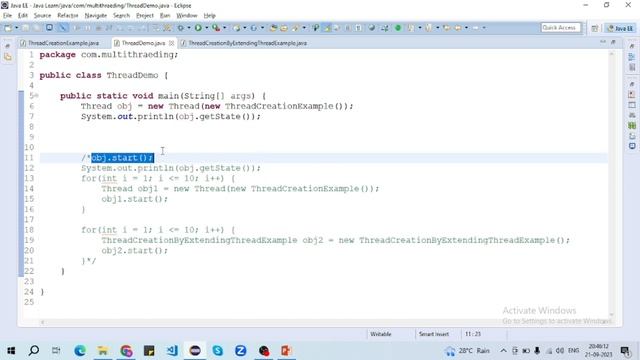Viewport: 640px width, 360px height.
Task: Open the Navigate menu
Action: pos(96,16)
